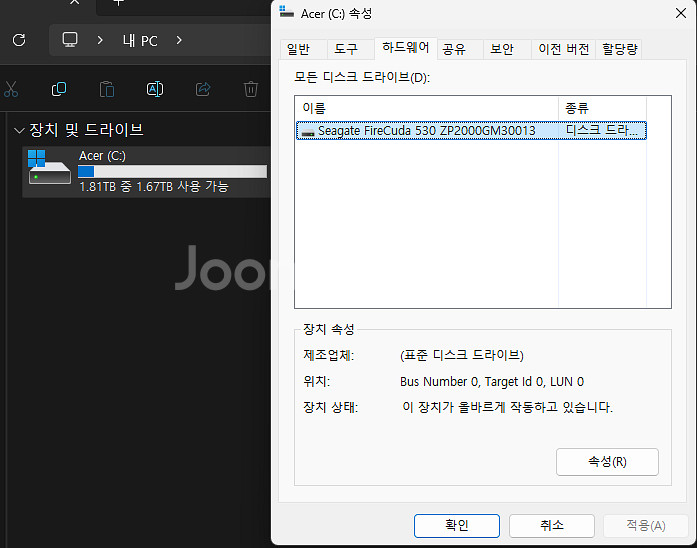Click the copy icon in the toolbar
The width and height of the screenshot is (697, 548).
(x=59, y=89)
